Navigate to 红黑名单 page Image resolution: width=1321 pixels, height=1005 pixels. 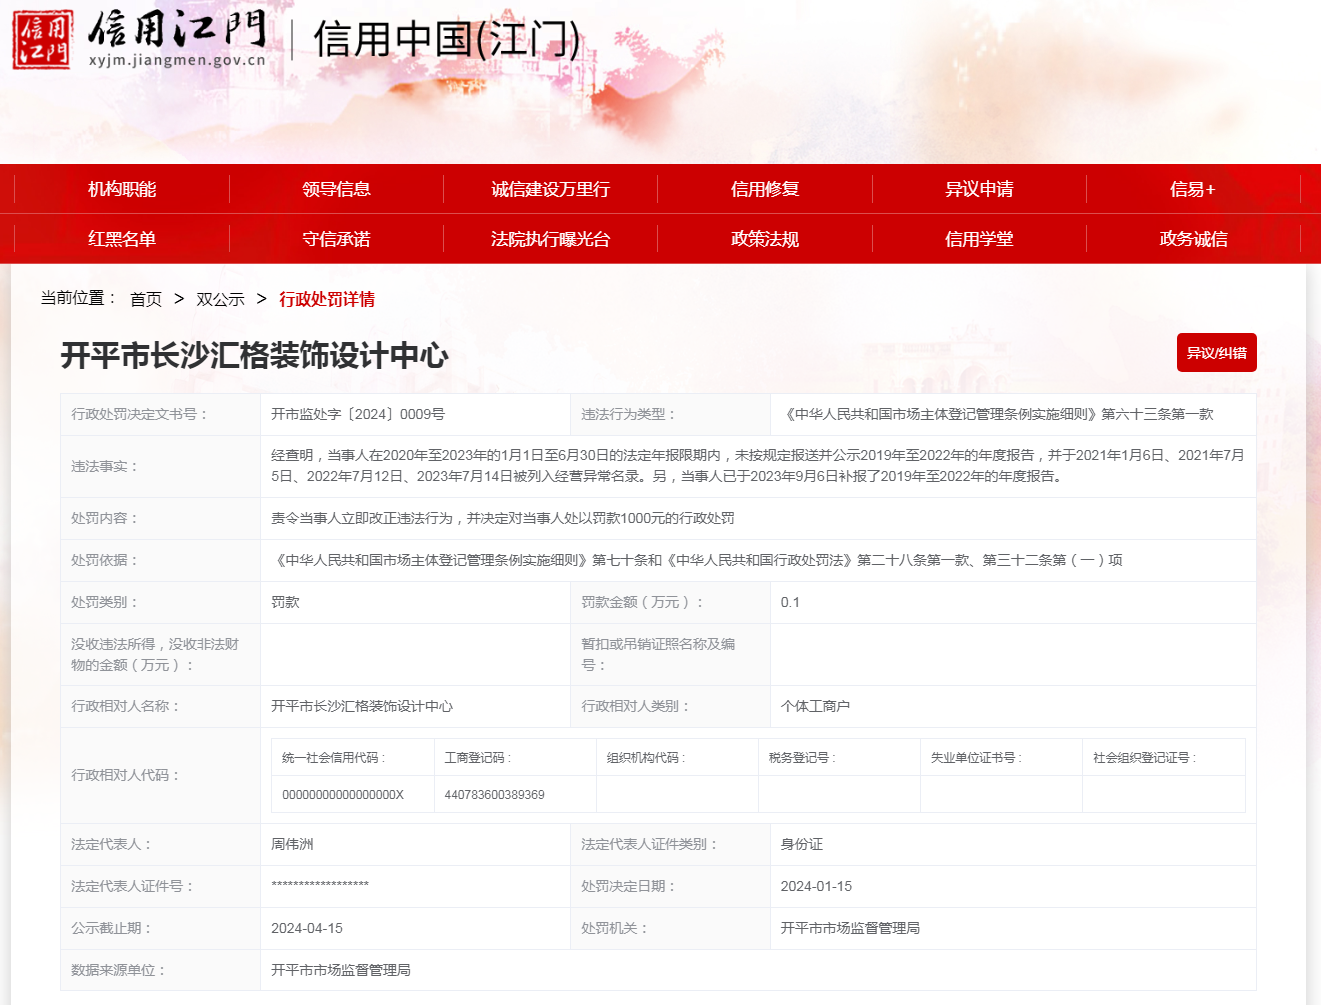(122, 239)
